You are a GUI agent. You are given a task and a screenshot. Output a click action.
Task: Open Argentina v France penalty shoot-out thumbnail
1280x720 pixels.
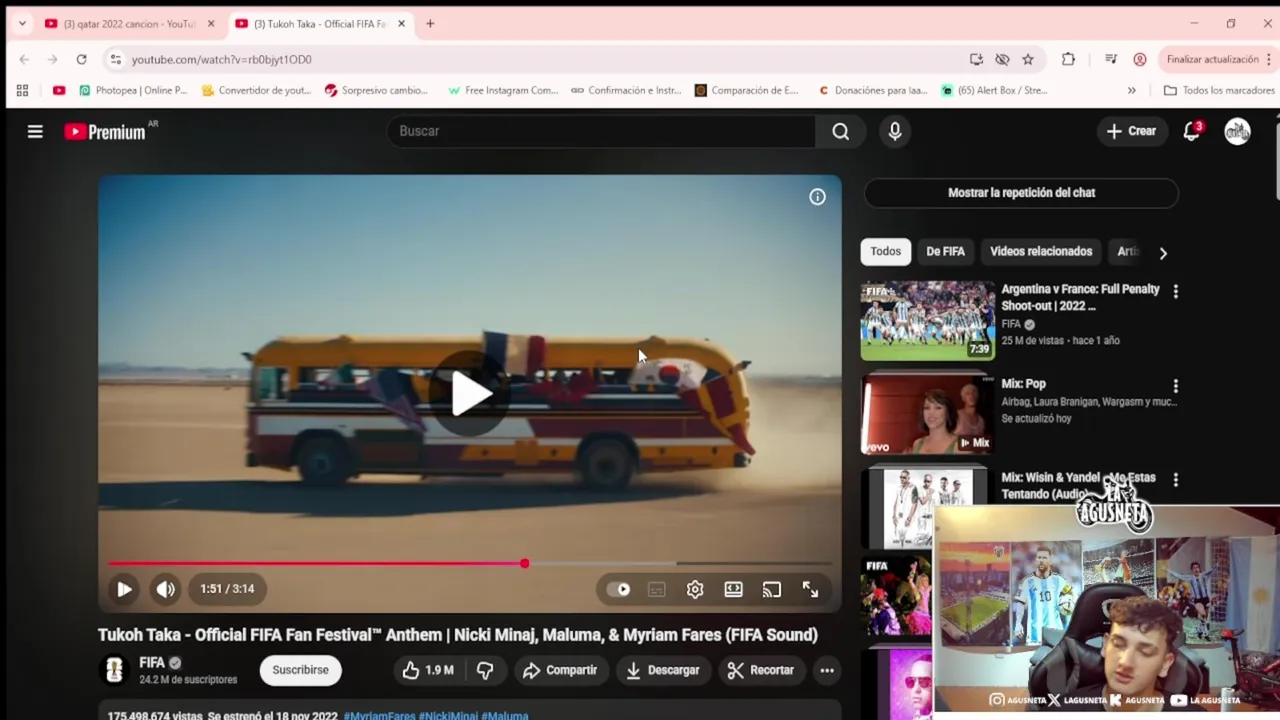tap(928, 320)
